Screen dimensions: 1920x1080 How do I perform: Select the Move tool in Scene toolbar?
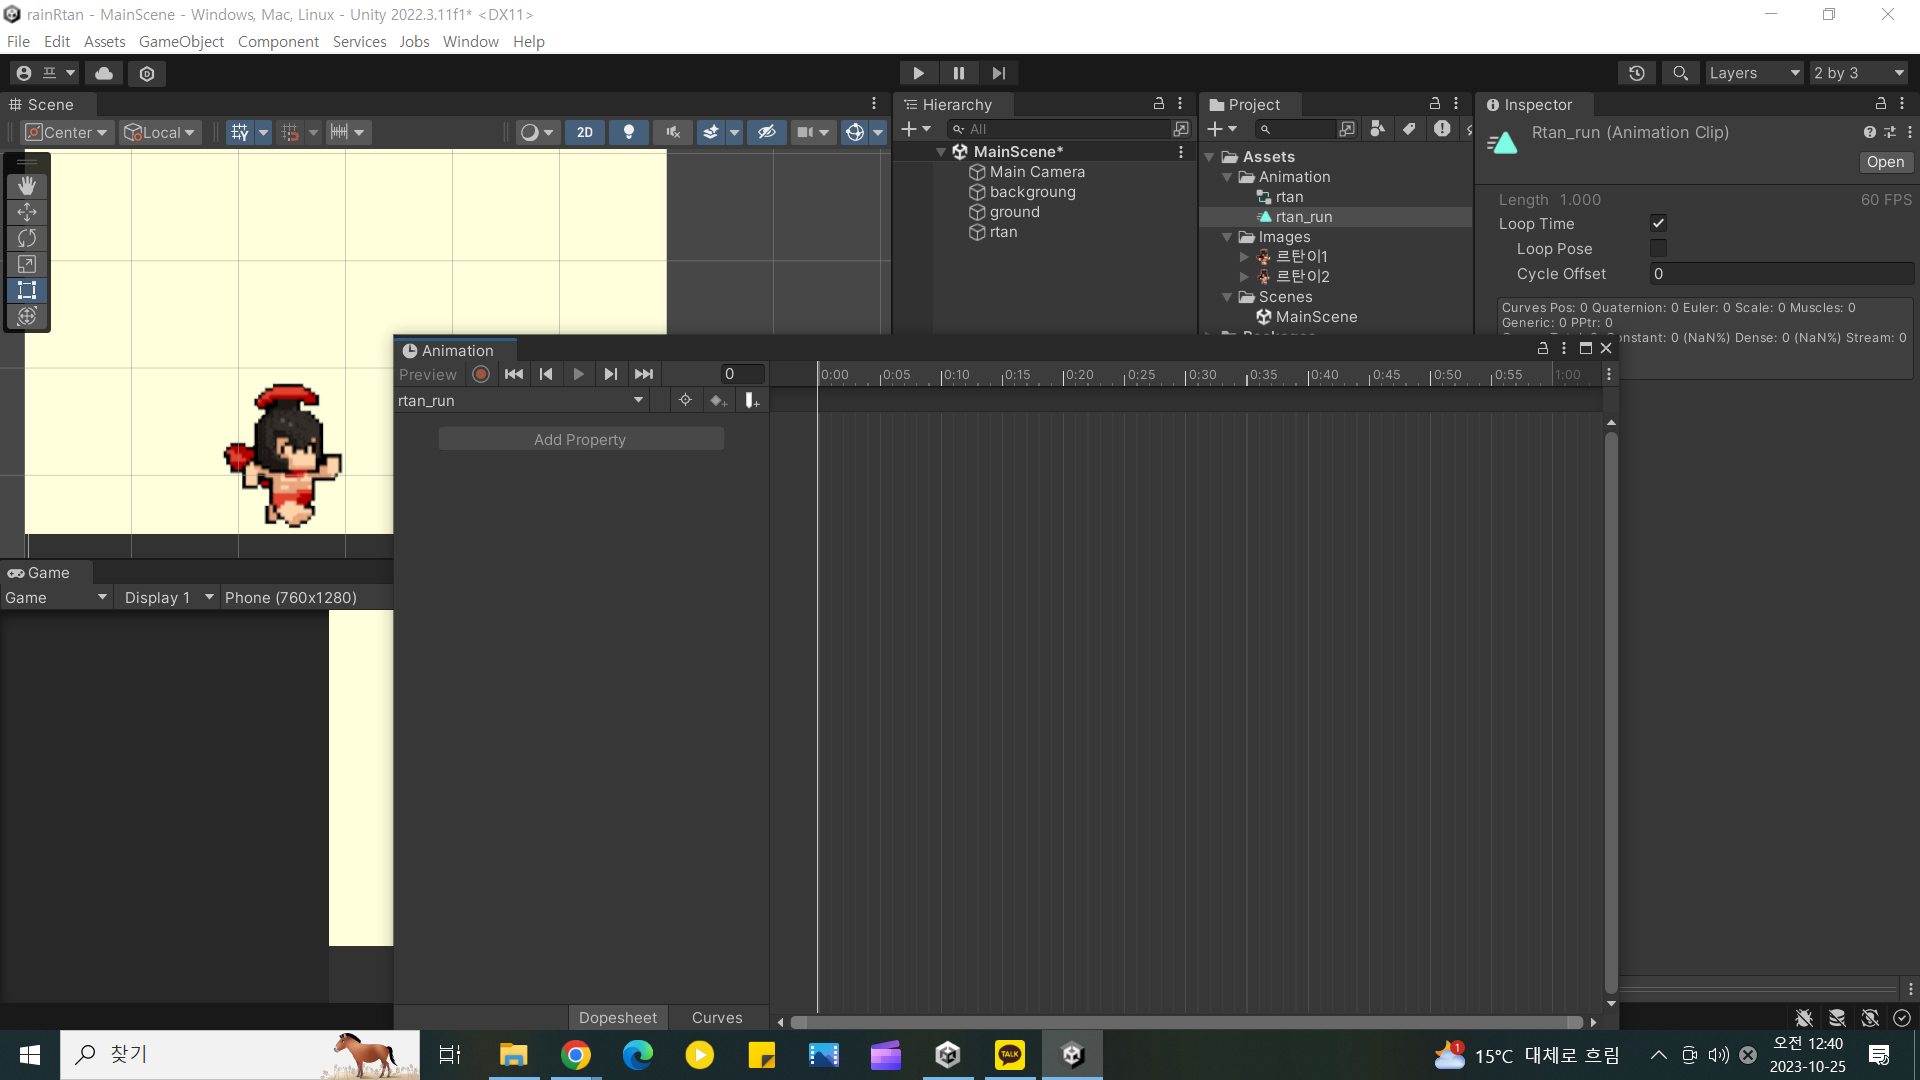pyautogui.click(x=27, y=212)
